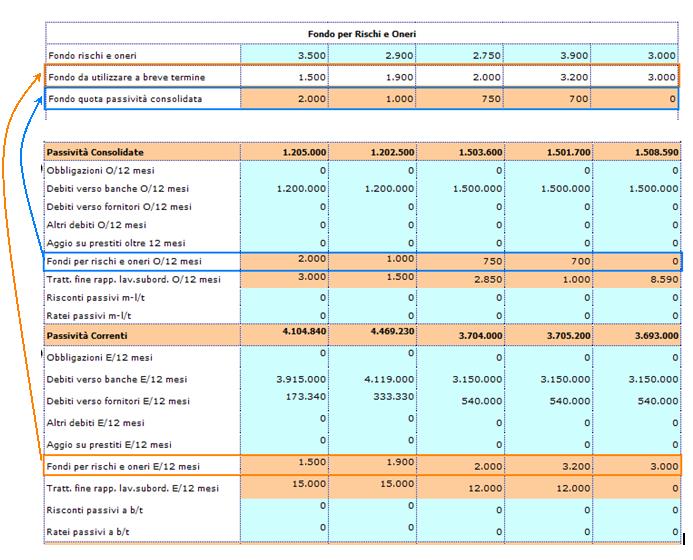Click the Passività Consolidate total 1.508.590

[x=657, y=152]
